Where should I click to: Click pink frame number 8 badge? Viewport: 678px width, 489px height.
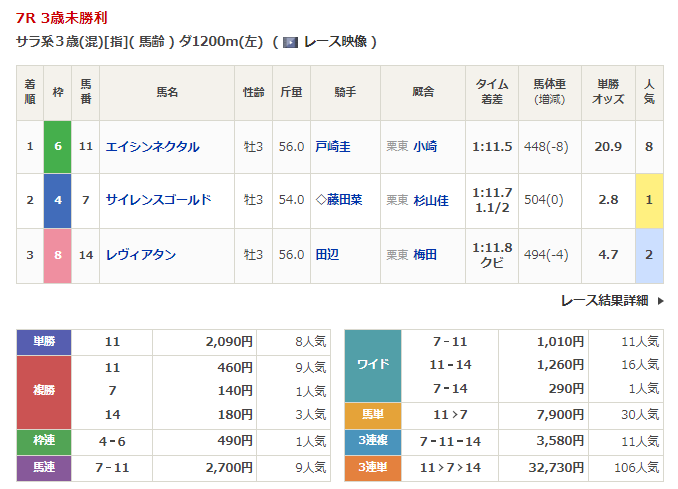58,255
